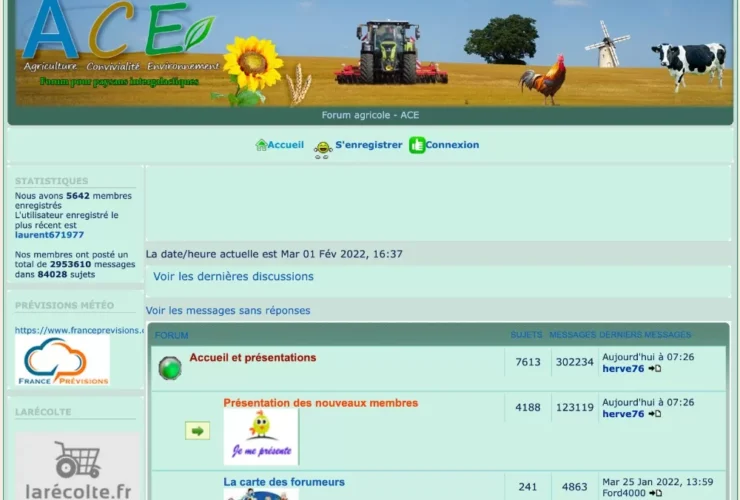Click message count 302234
Image resolution: width=740 pixels, height=500 pixels.
point(574,362)
